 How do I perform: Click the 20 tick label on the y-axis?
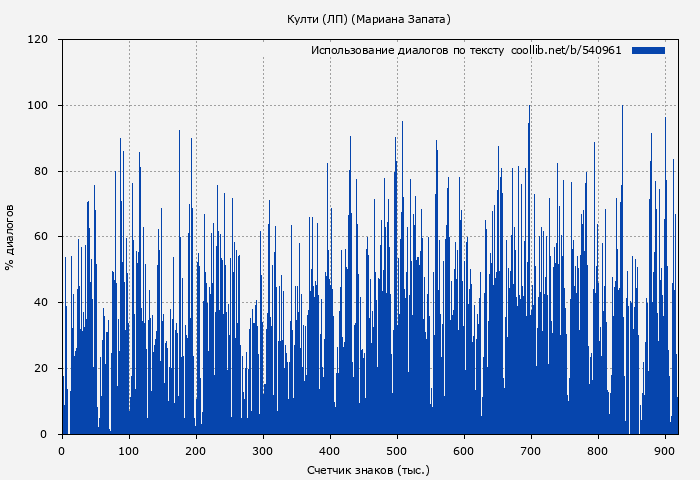pyautogui.click(x=41, y=369)
